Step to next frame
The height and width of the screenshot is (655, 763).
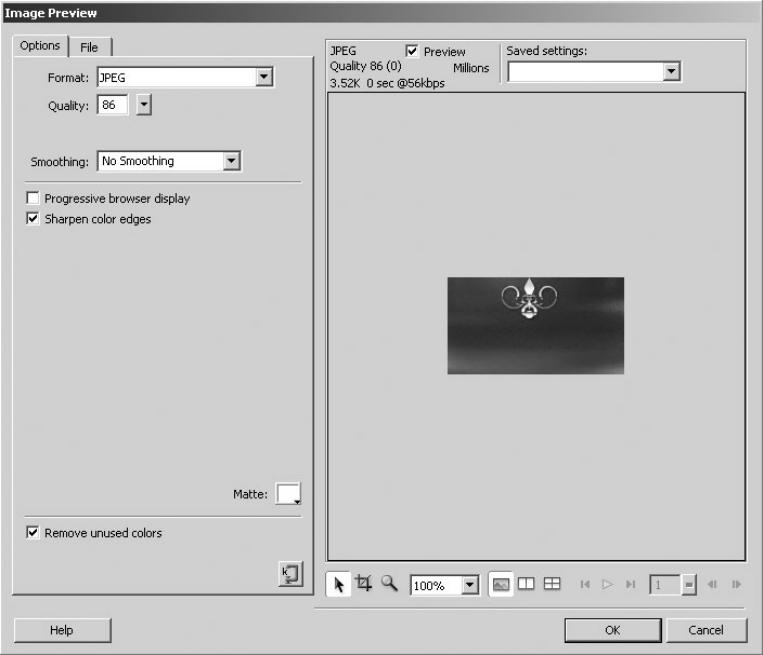(x=736, y=584)
